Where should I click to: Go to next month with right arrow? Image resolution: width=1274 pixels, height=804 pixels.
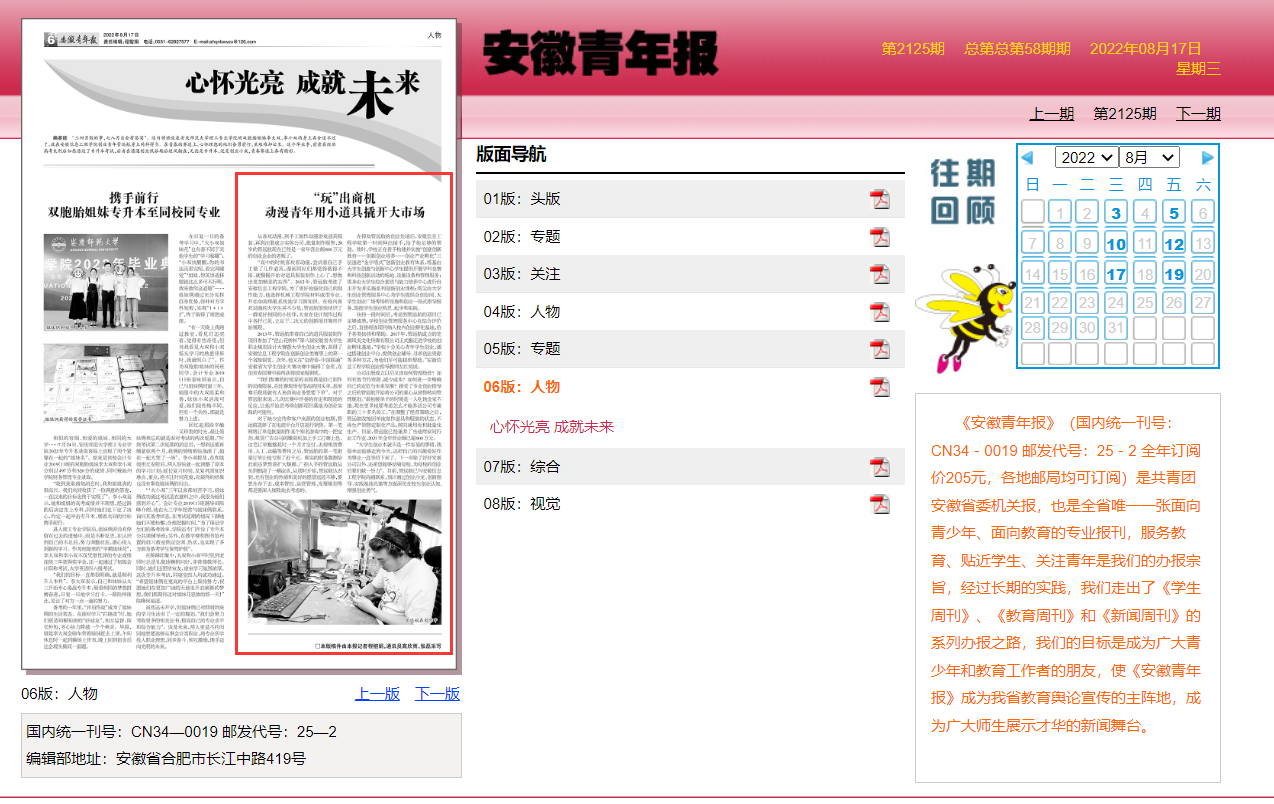pyautogui.click(x=1207, y=158)
